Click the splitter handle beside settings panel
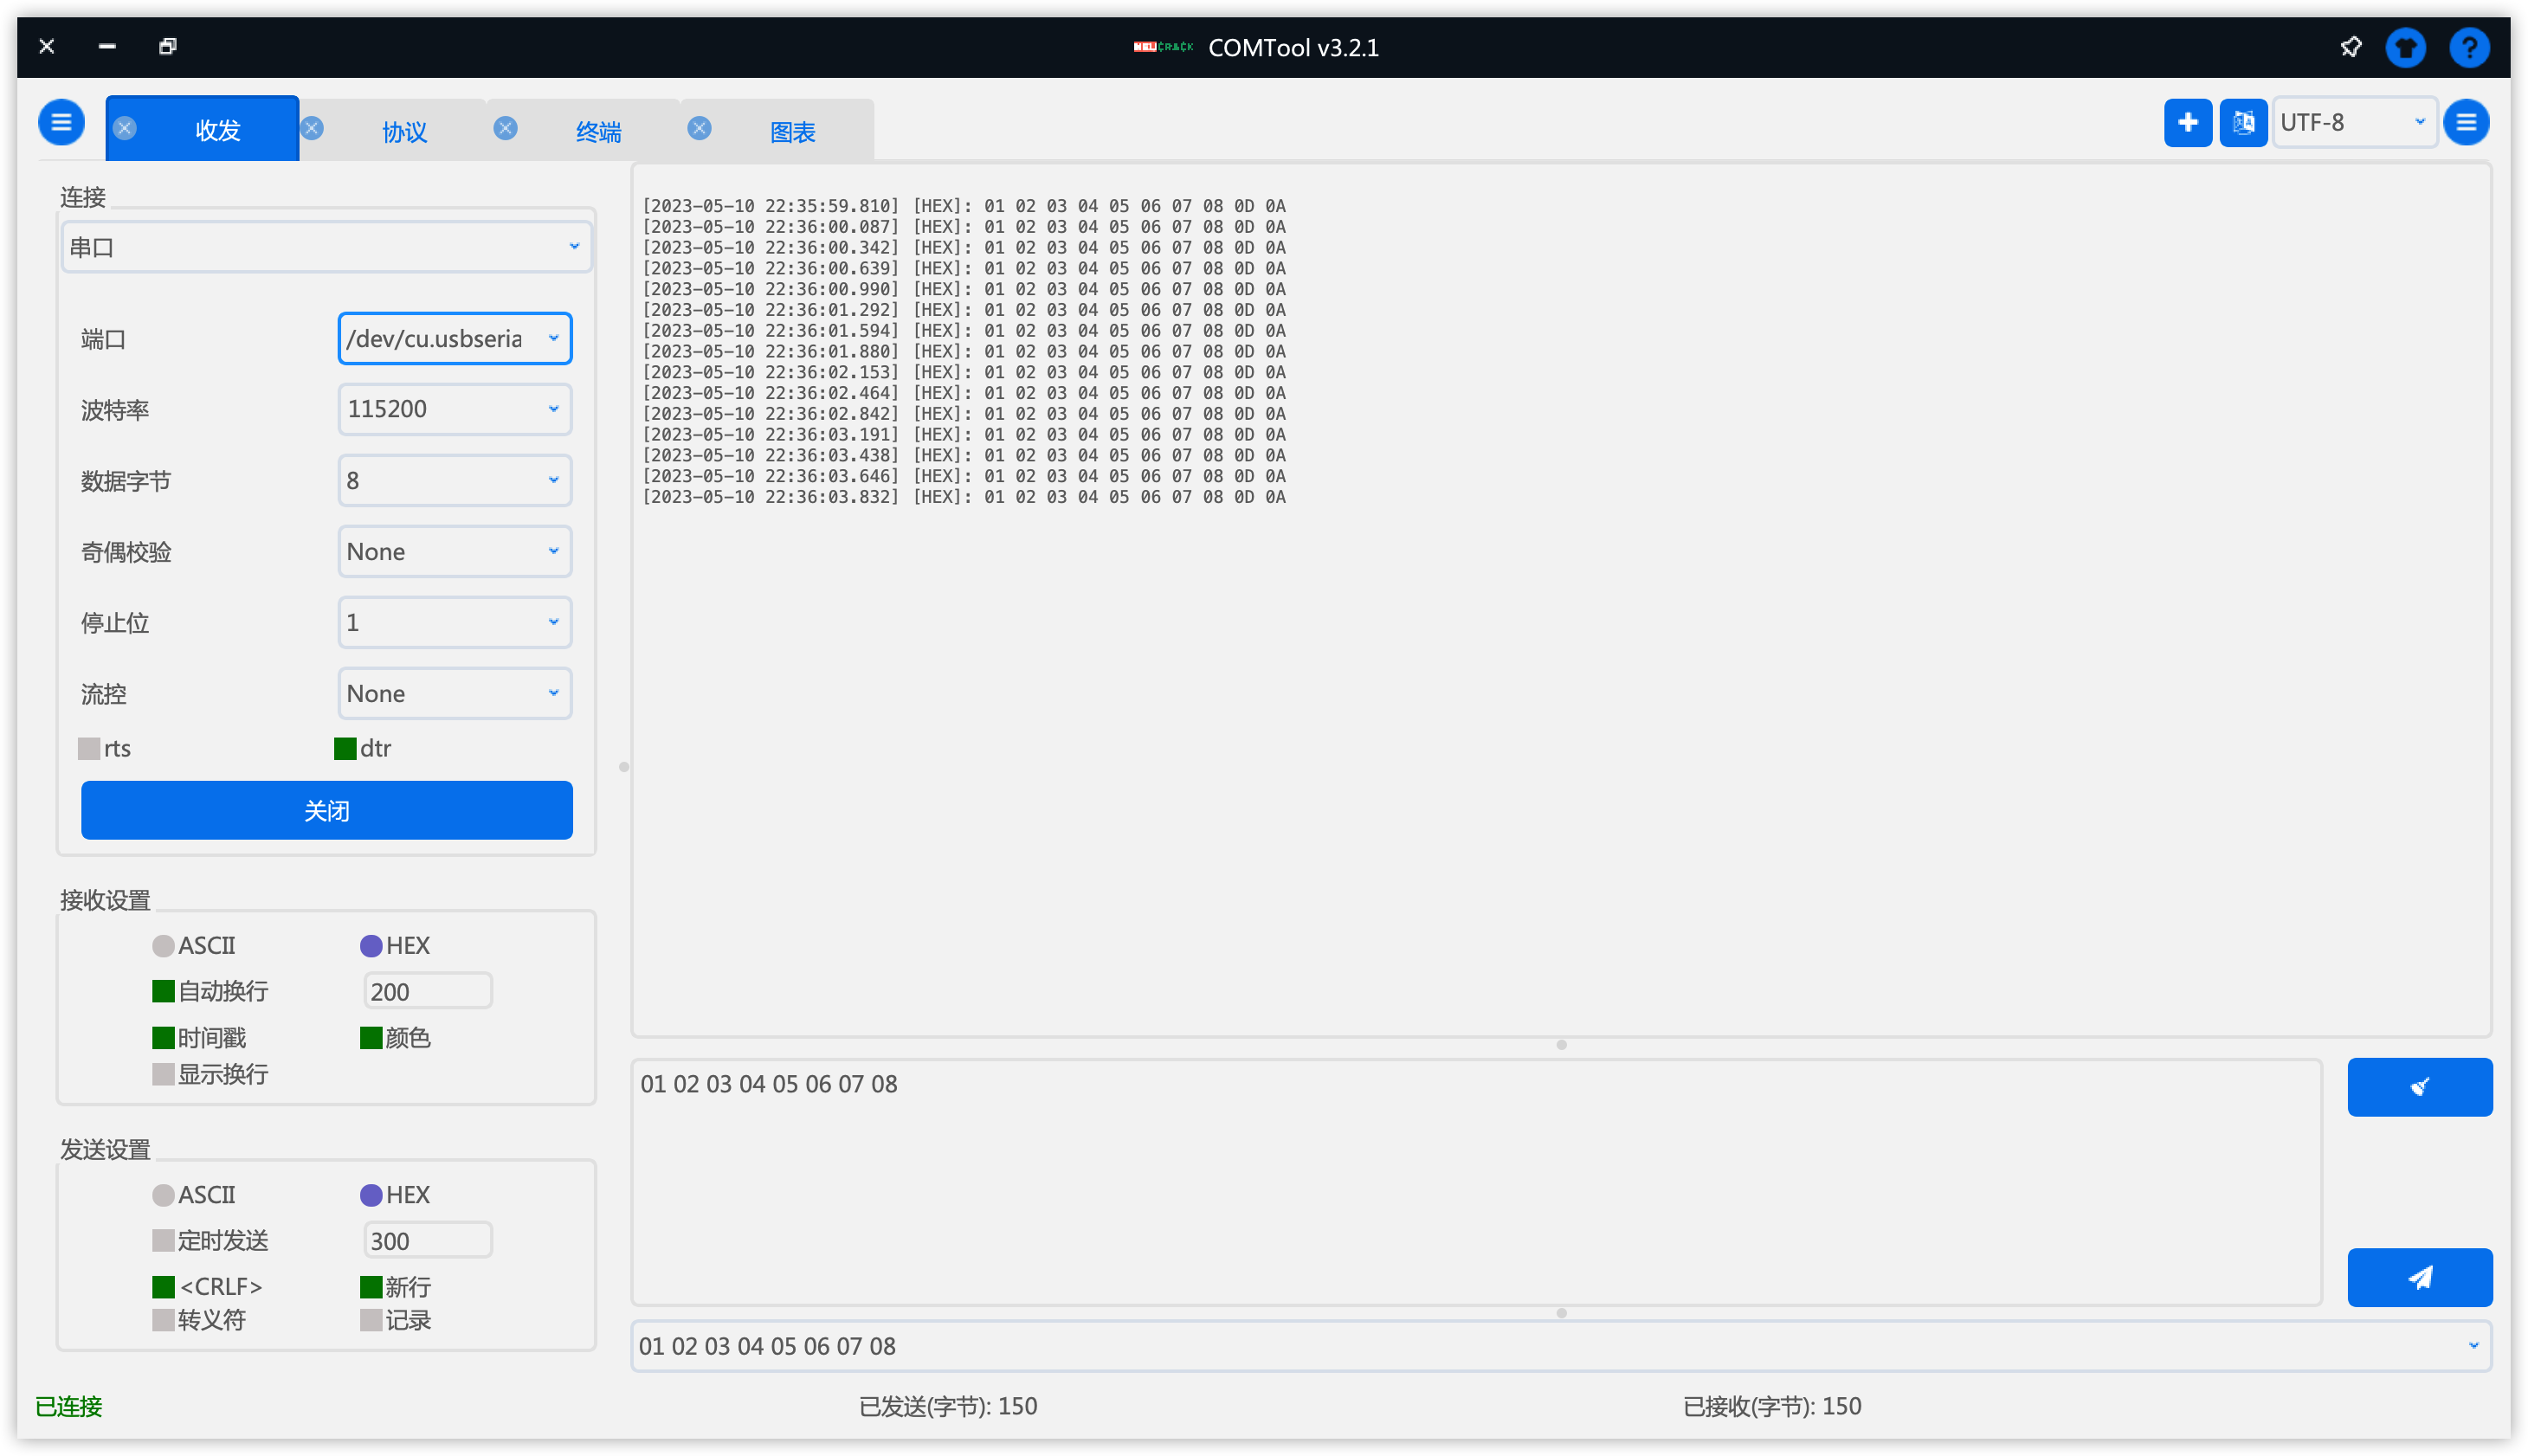The image size is (2528, 1456). [x=624, y=767]
